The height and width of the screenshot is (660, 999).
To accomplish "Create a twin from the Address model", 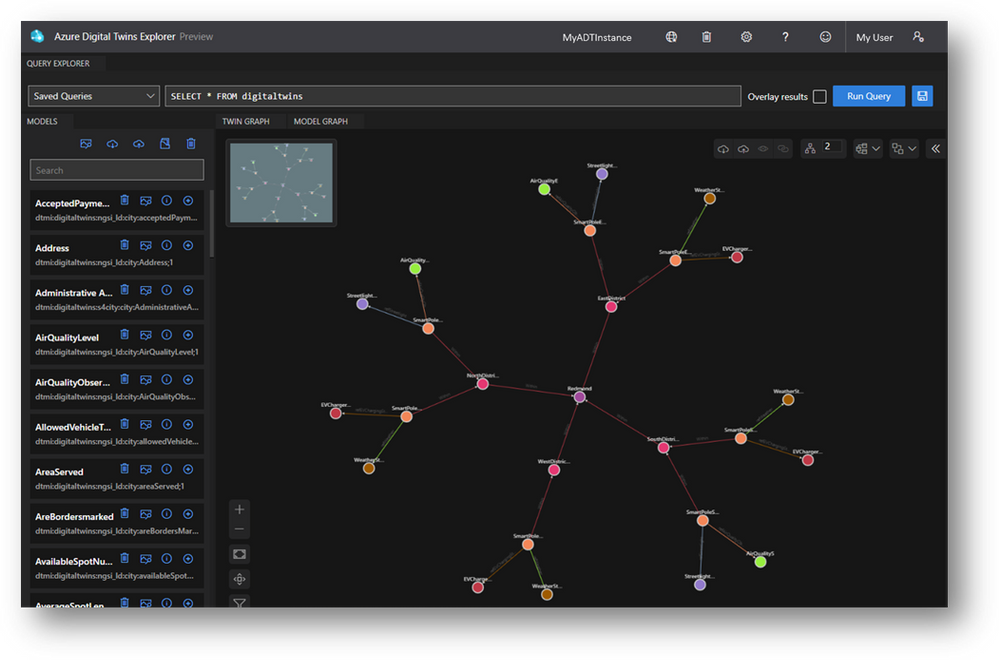I will pyautogui.click(x=188, y=245).
